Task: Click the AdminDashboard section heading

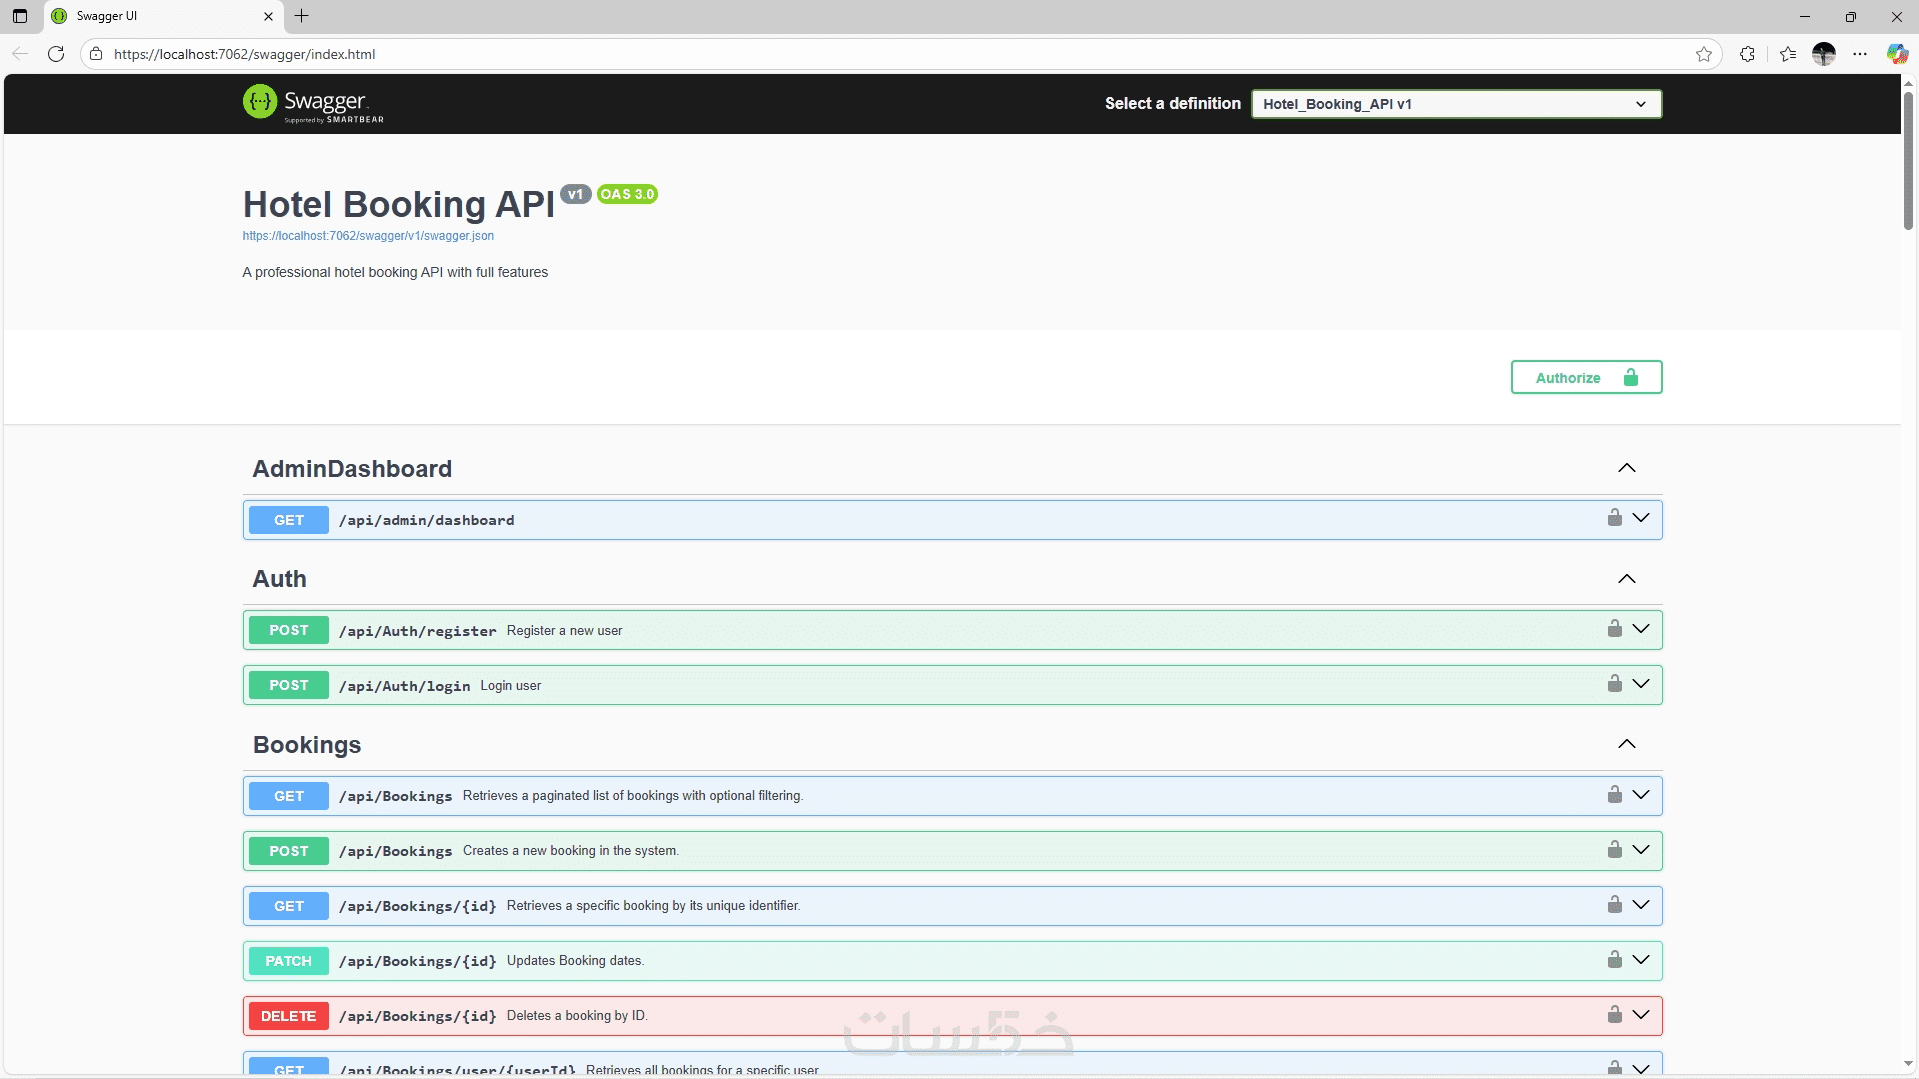Action: coord(352,469)
